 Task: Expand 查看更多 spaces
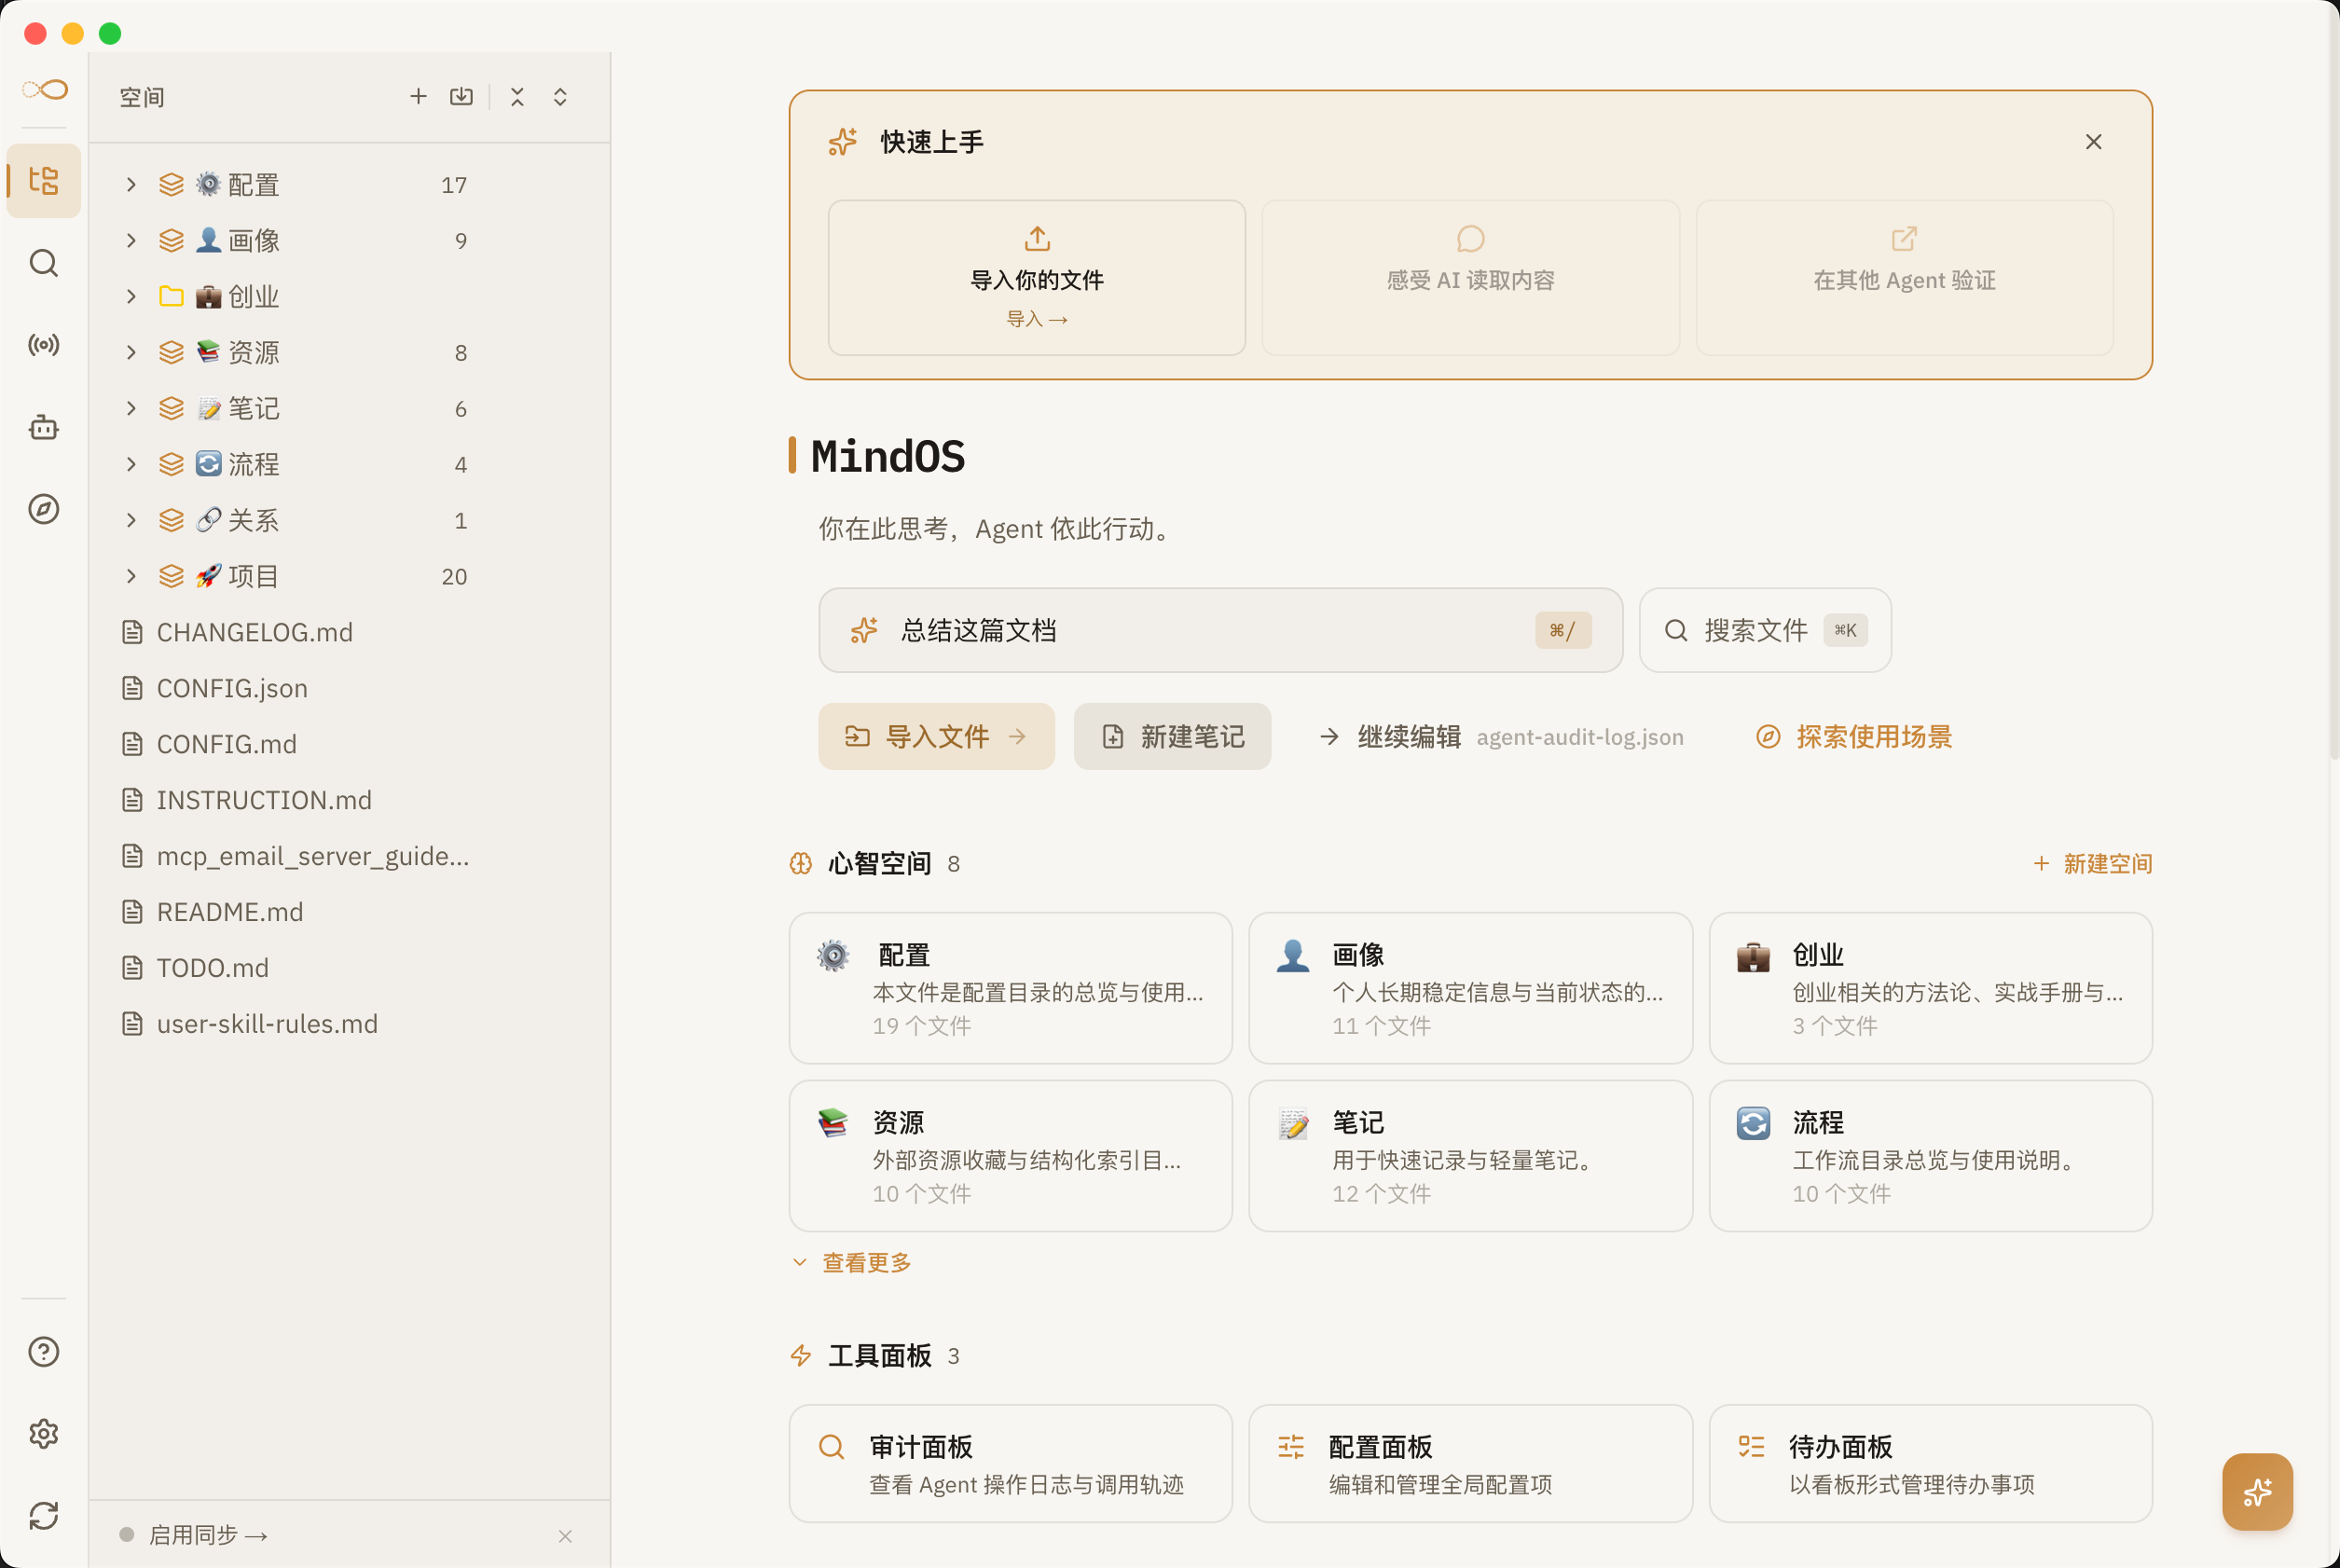click(852, 1263)
